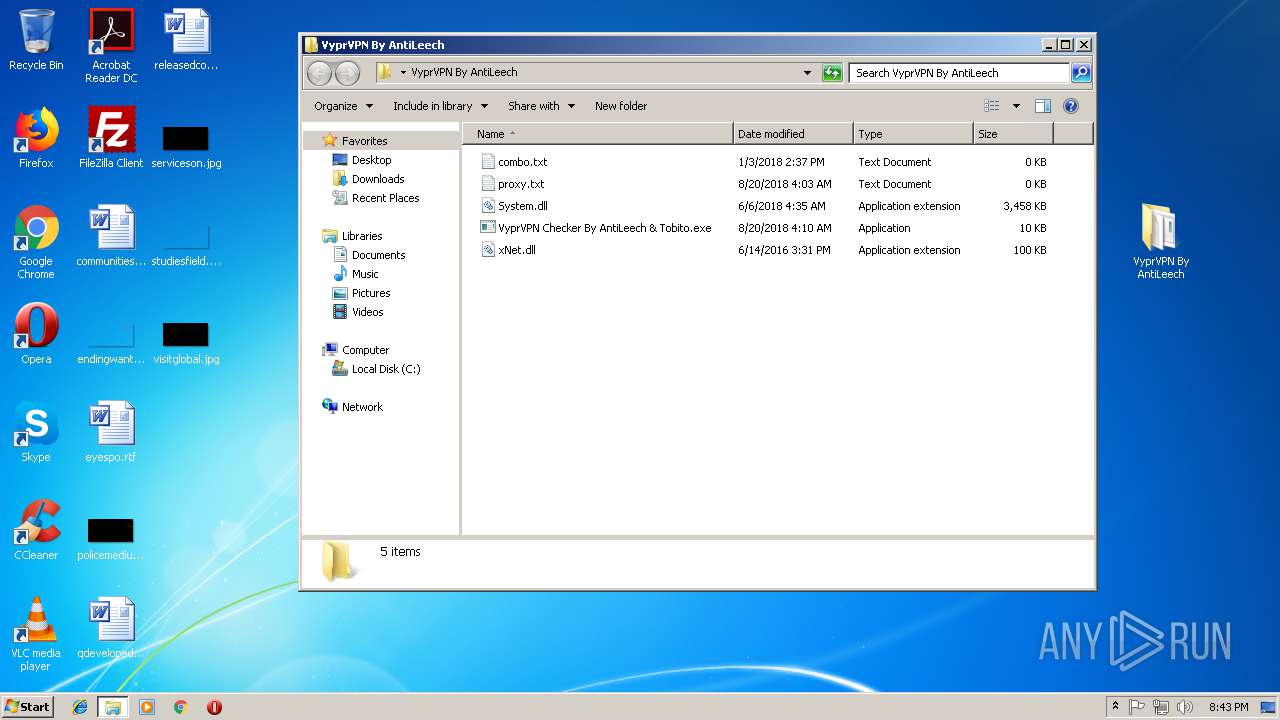Sort by the Date modified column header
Screen dimensions: 1280x720
tap(793, 134)
